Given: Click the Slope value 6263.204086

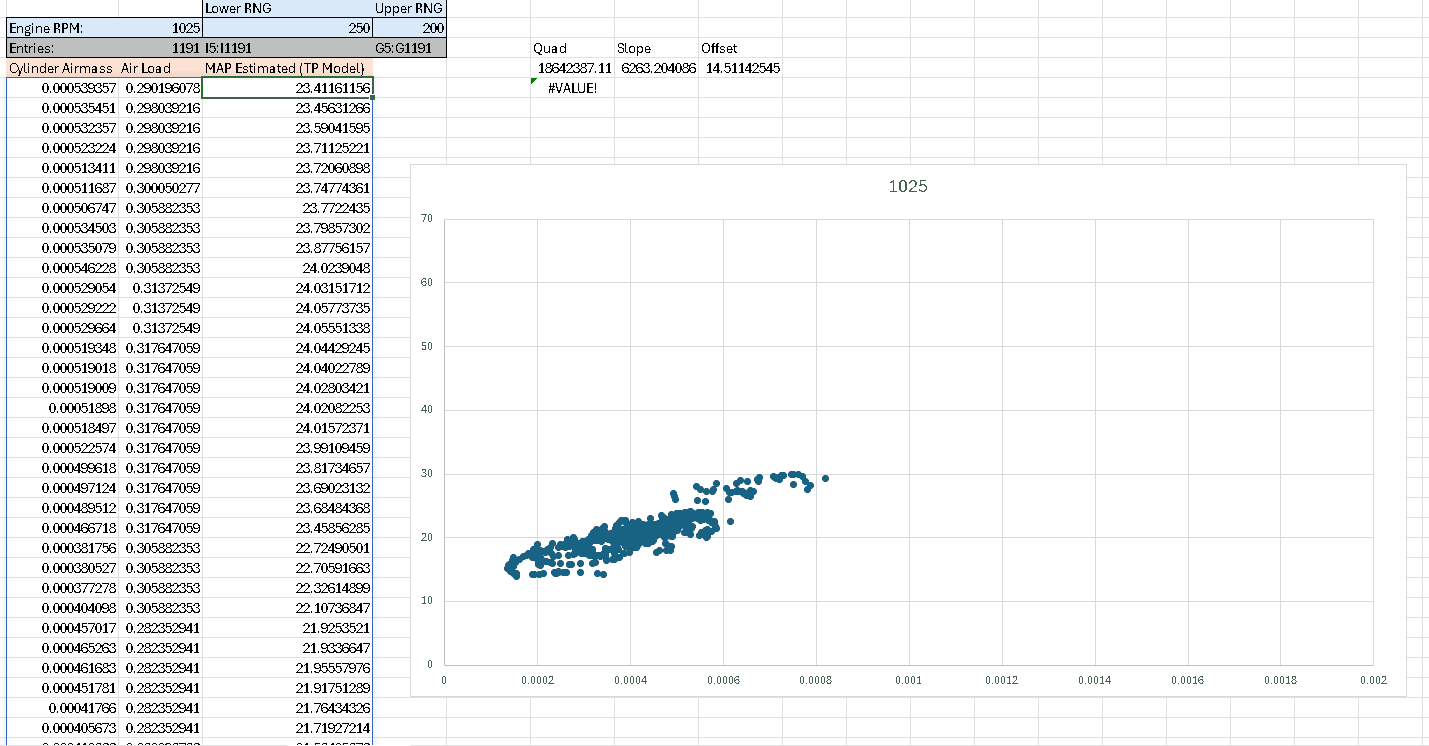Looking at the screenshot, I should pos(658,68).
